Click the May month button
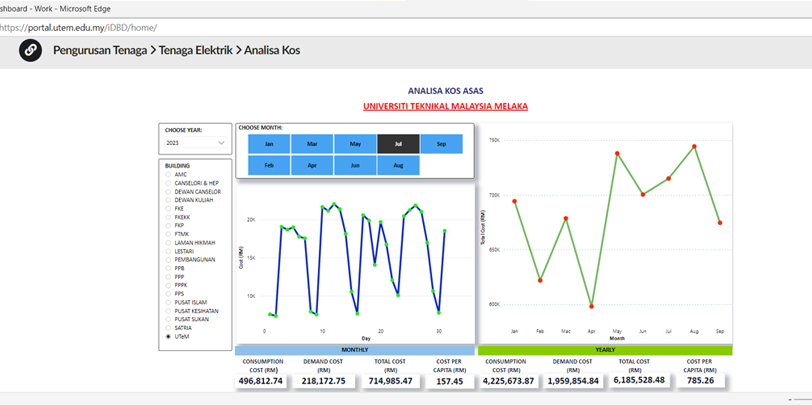 pos(355,144)
